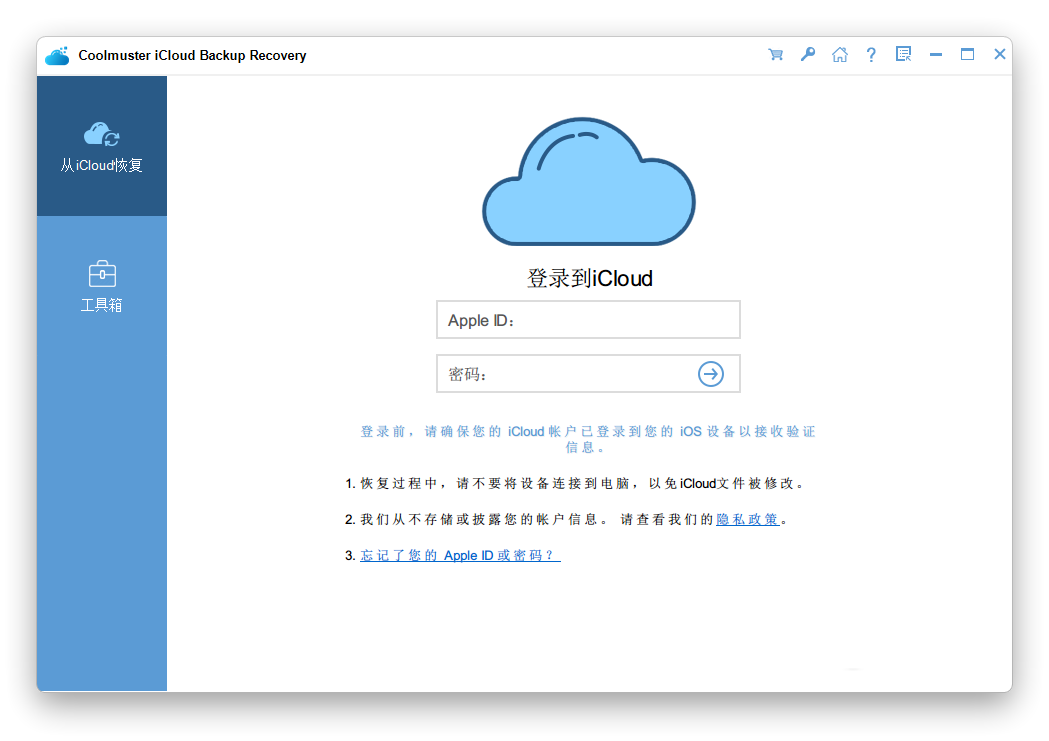The height and width of the screenshot is (741, 1049).
Task: Close the Coolmuster window
Action: [999, 54]
